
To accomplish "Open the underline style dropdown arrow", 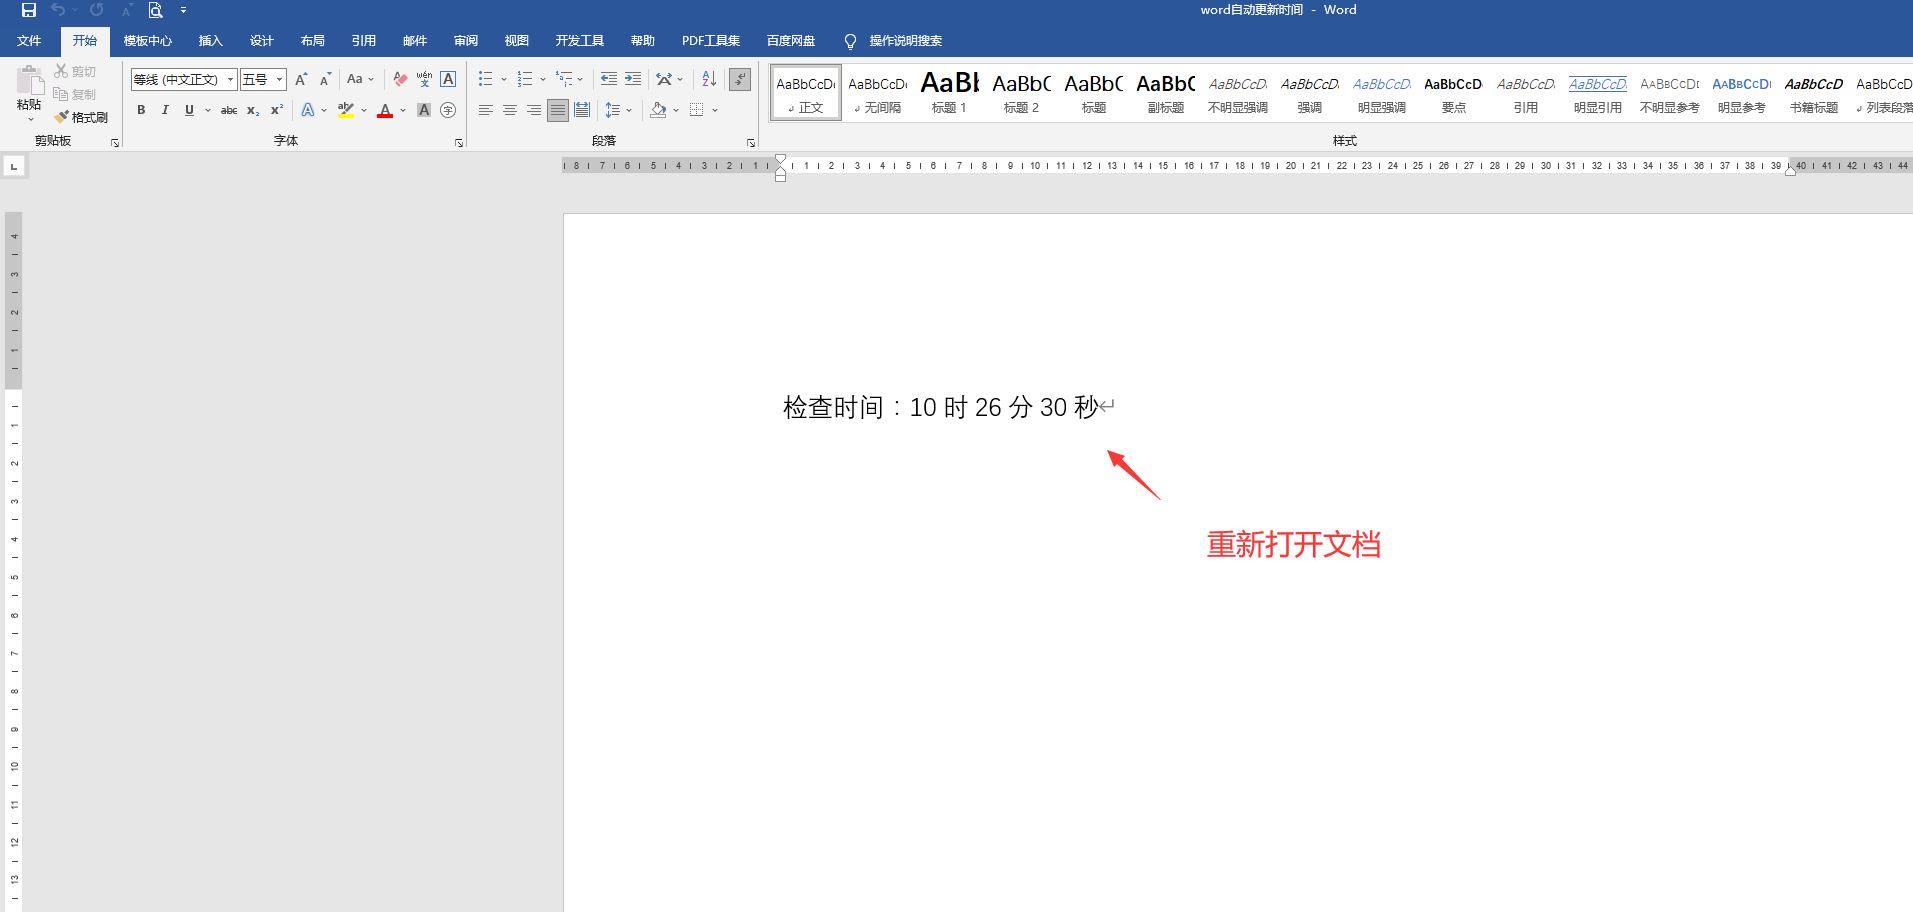I will click(207, 110).
